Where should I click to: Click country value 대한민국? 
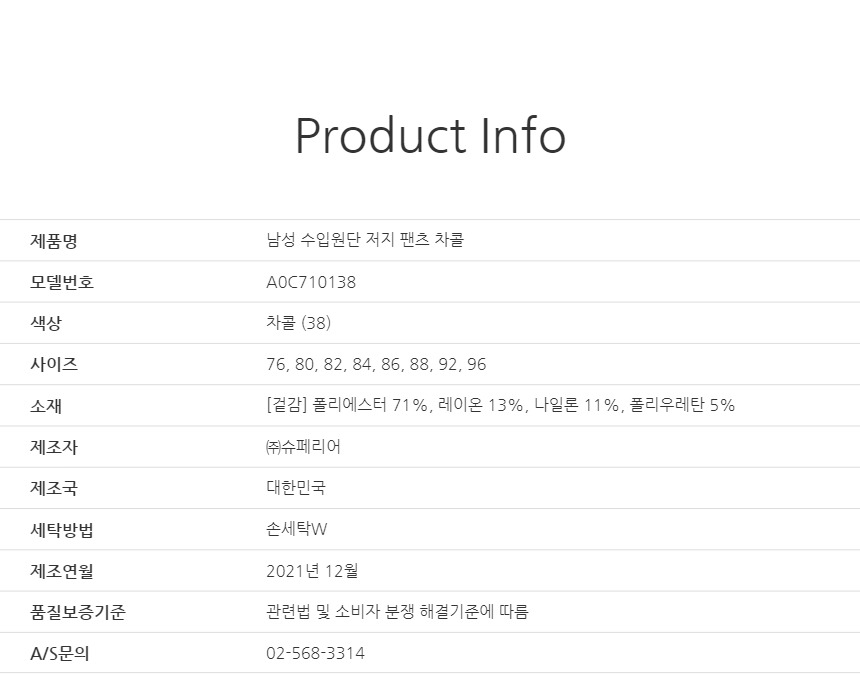coord(296,488)
